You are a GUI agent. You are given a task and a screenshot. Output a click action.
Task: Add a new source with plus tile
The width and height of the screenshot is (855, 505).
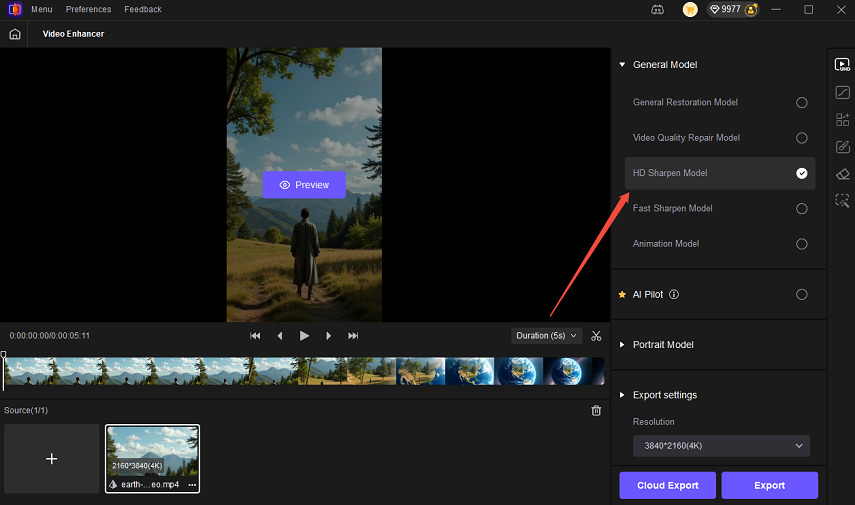click(51, 459)
